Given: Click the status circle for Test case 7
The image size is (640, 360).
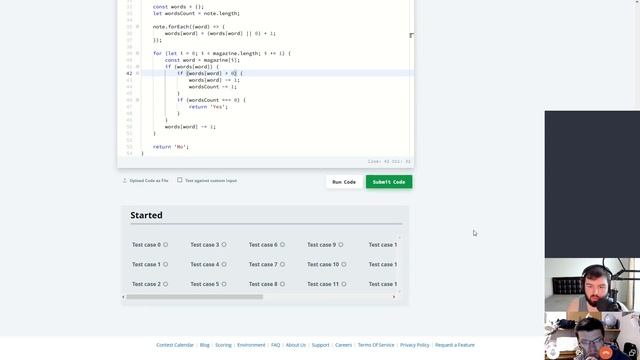Looking at the screenshot, I should (282, 264).
